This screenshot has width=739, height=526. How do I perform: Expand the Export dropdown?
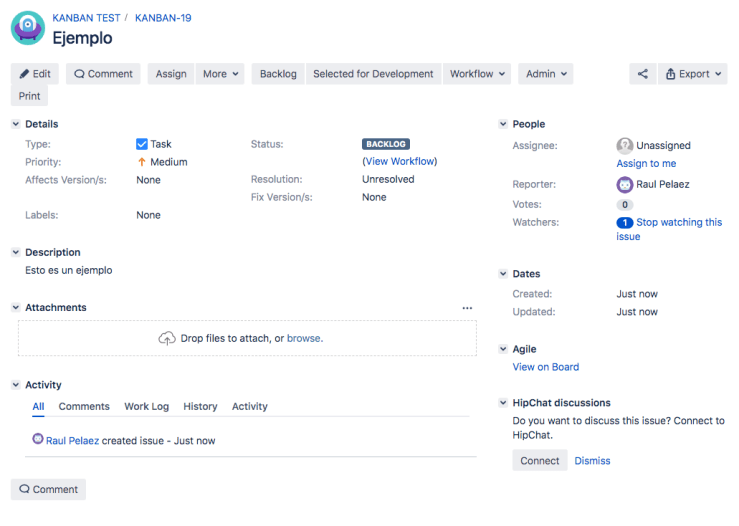(x=693, y=74)
